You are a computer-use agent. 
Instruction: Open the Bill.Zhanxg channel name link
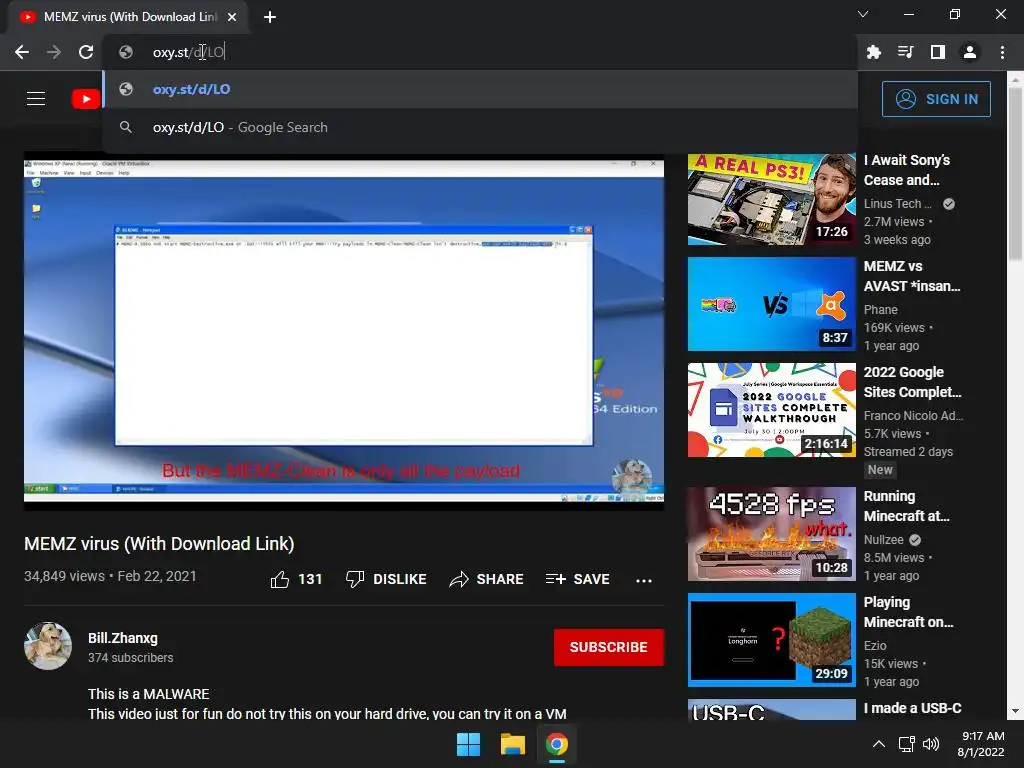pos(123,638)
